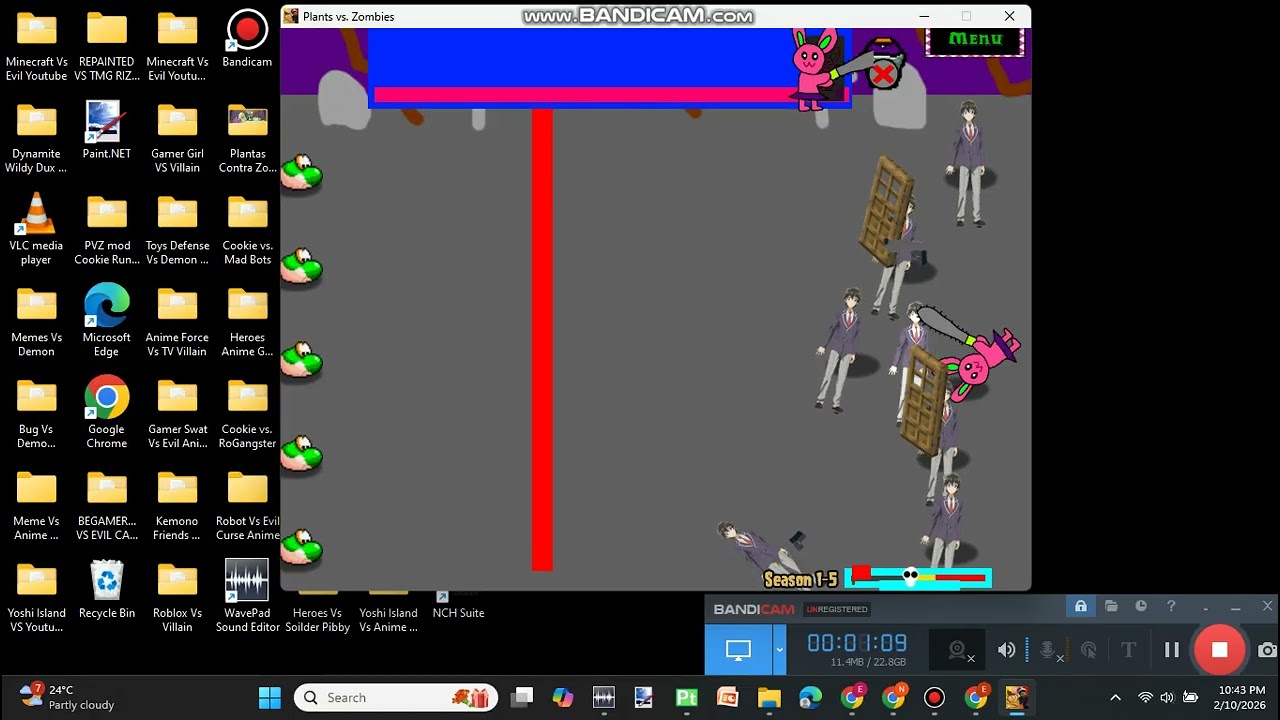Select the Paint.NET desktop shortcut
The height and width of the screenshot is (720, 1280).
[x=106, y=131]
